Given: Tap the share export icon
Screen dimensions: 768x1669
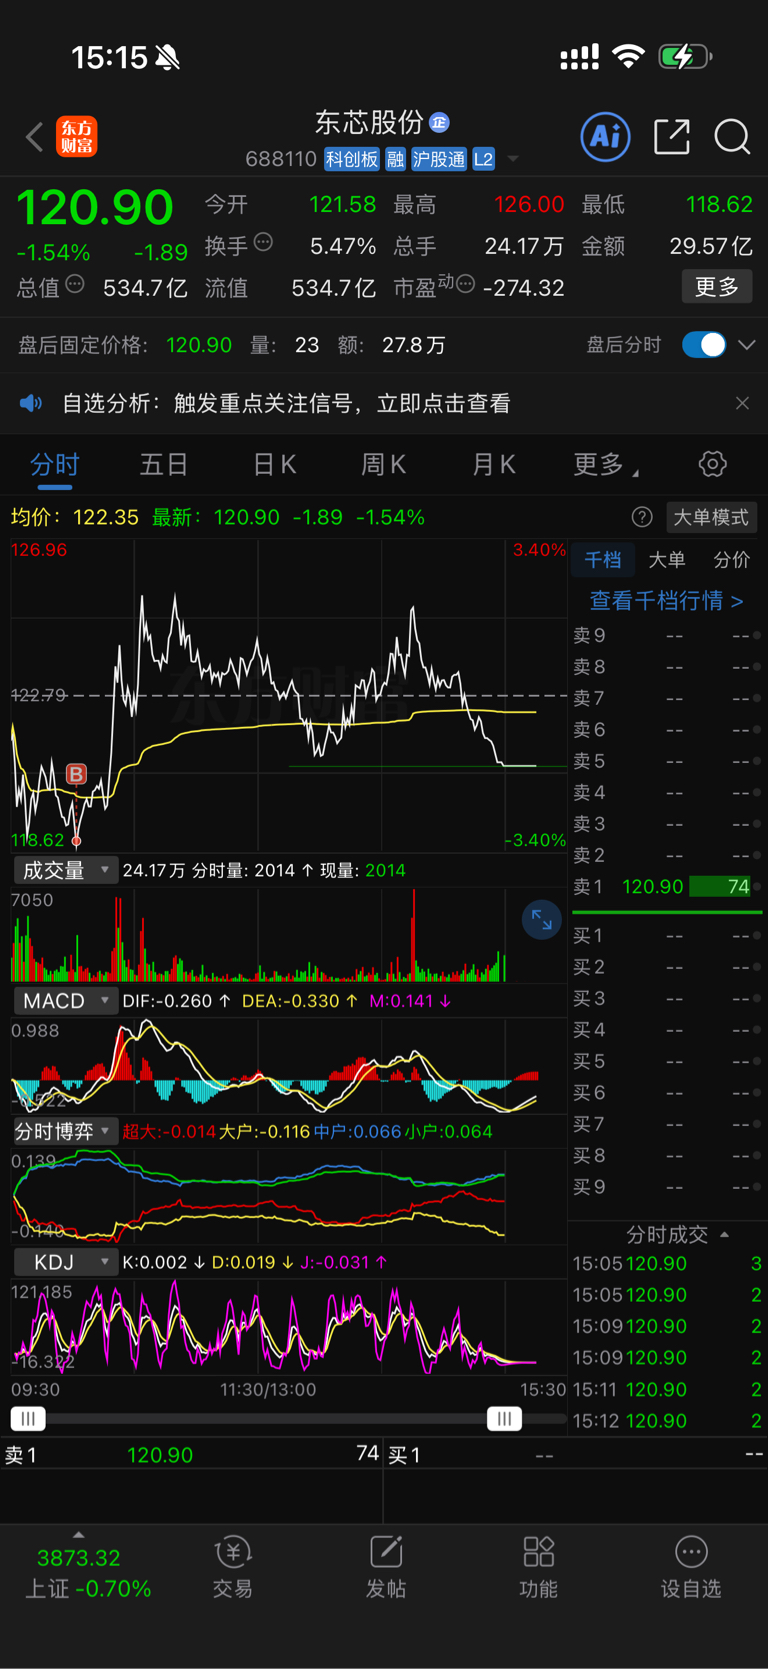Looking at the screenshot, I should pos(672,136).
